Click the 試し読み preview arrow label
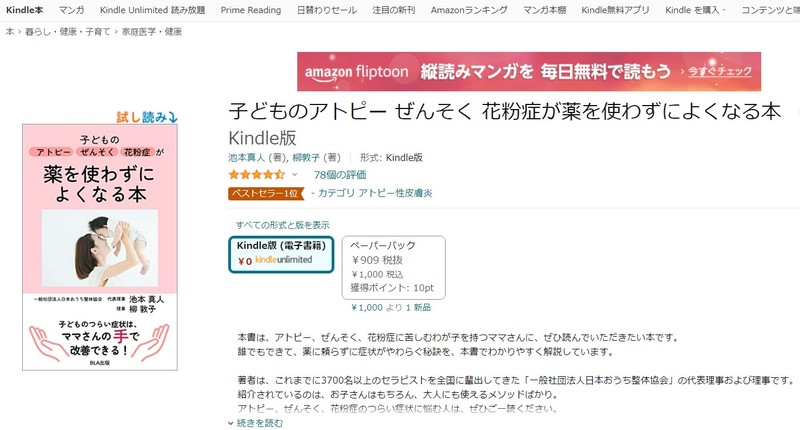 pyautogui.click(x=147, y=117)
